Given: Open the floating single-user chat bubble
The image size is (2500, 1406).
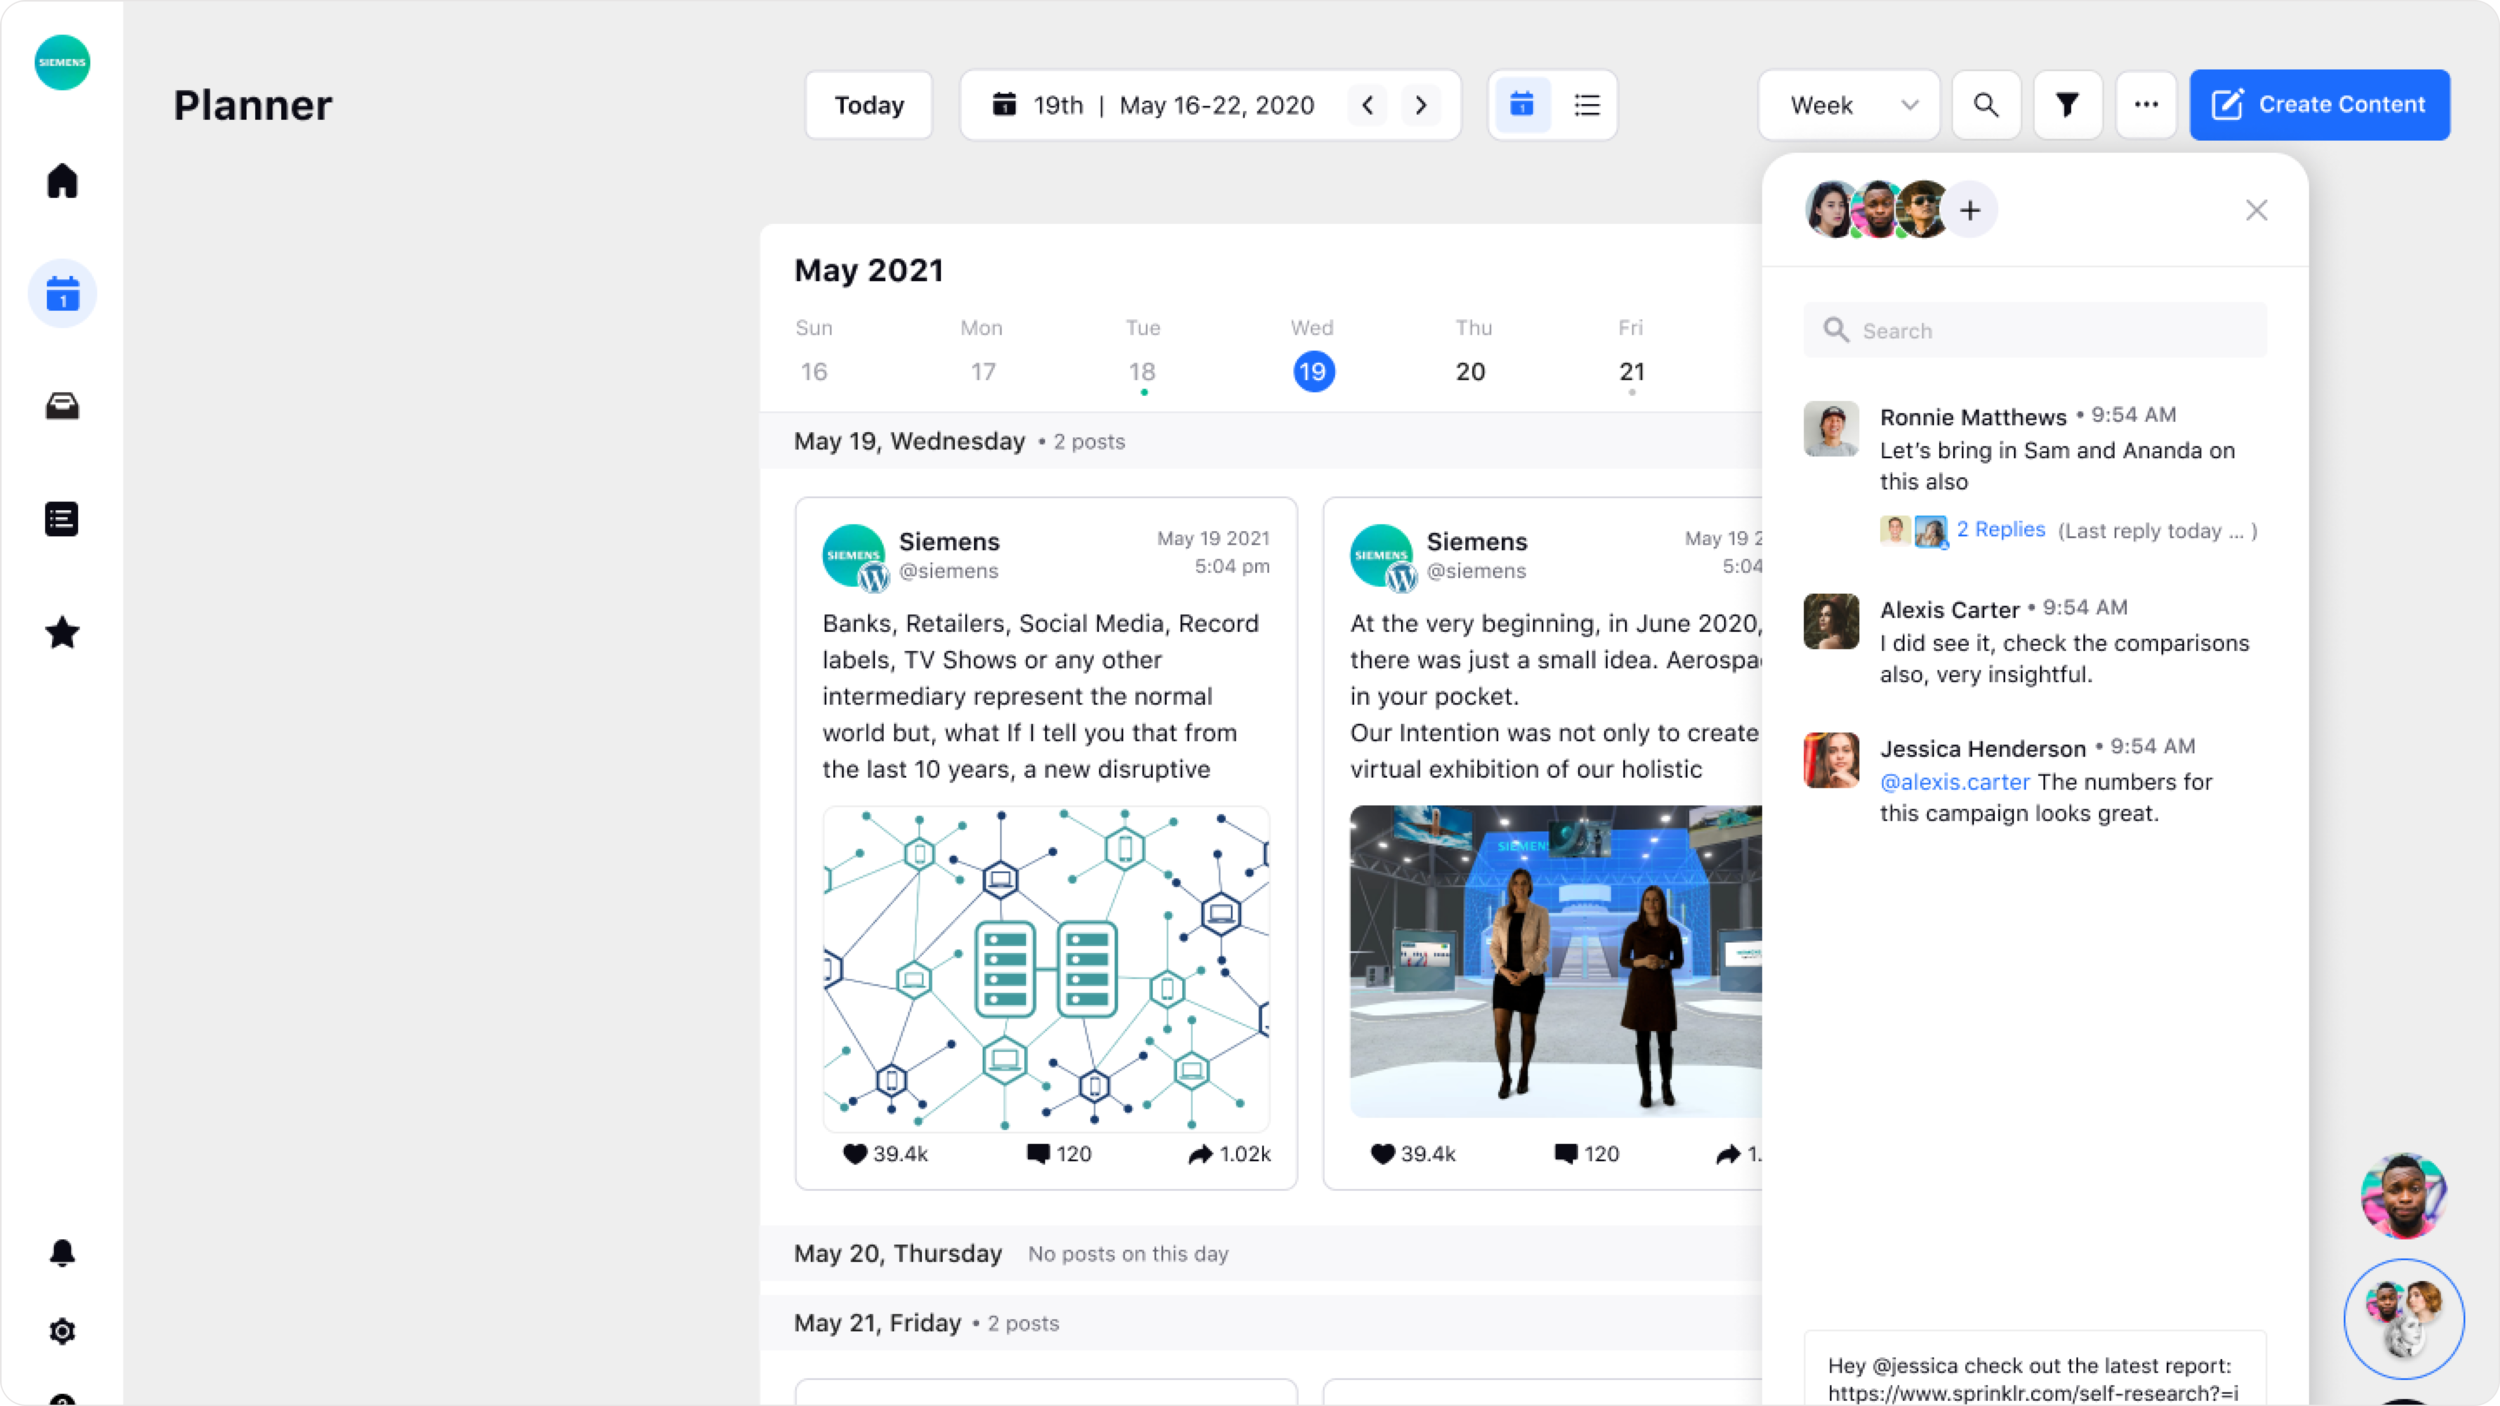Looking at the screenshot, I should [2403, 1196].
